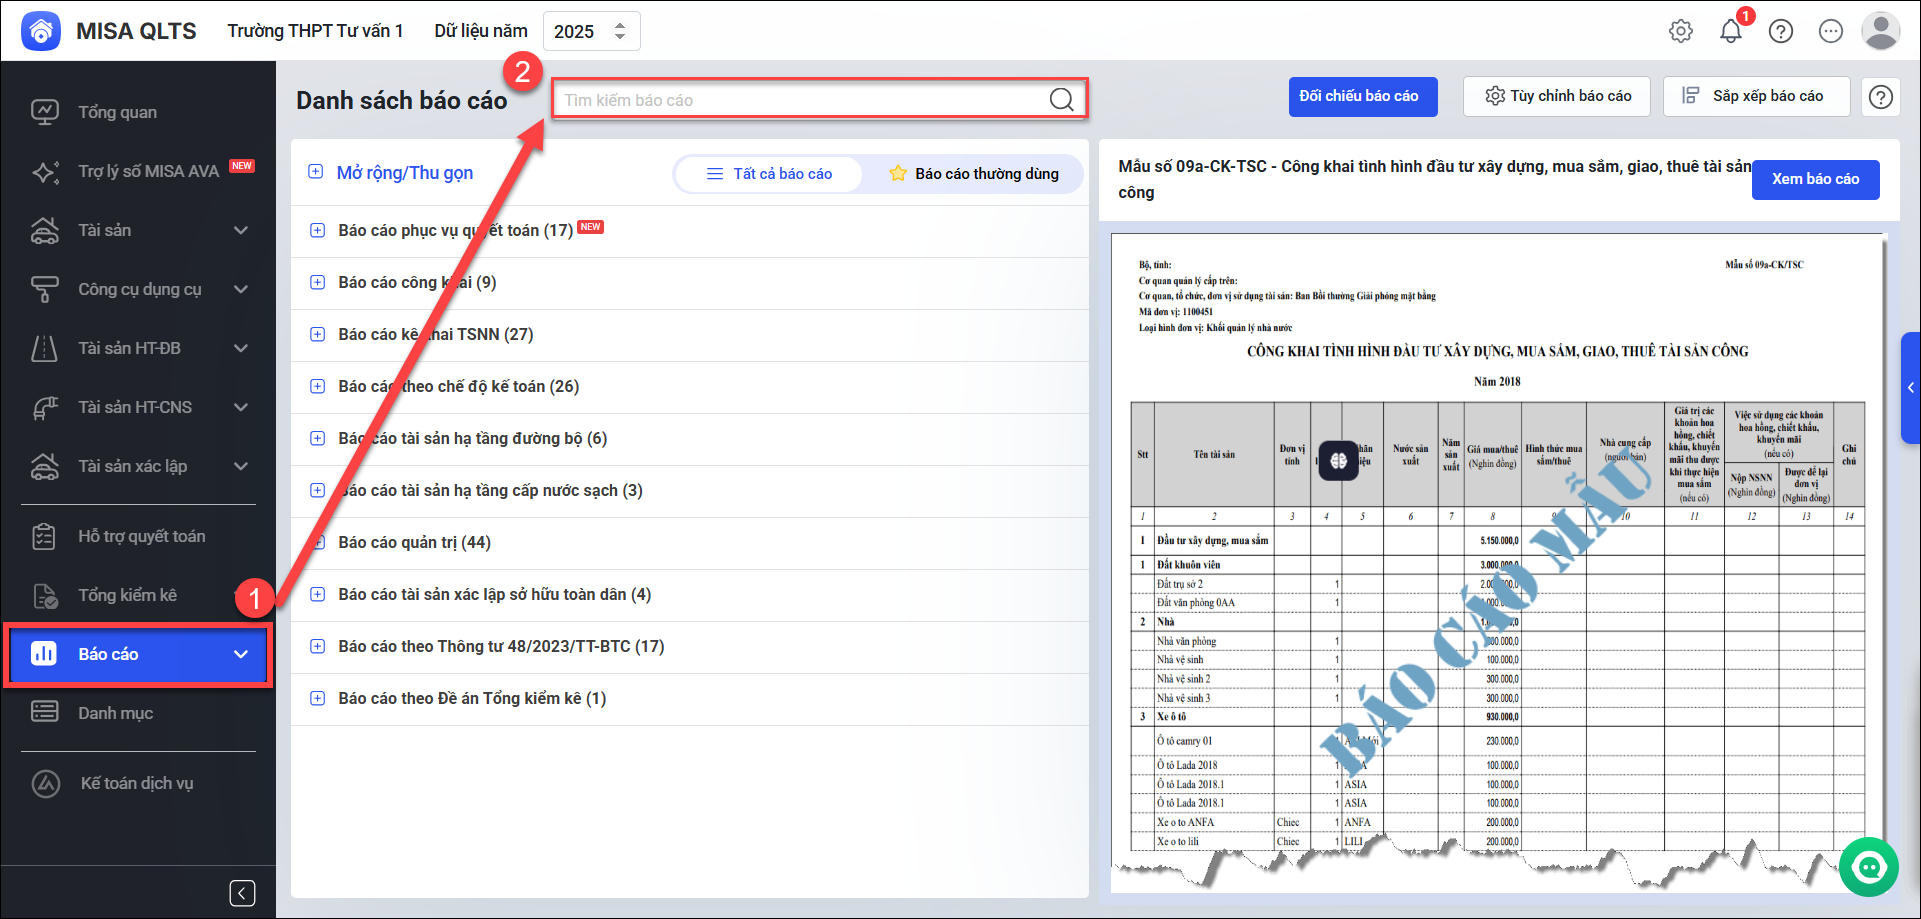Expand Báo cáo tài sản xác lập sở hữu toàn dân
This screenshot has height=919, width=1921.
[x=317, y=594]
